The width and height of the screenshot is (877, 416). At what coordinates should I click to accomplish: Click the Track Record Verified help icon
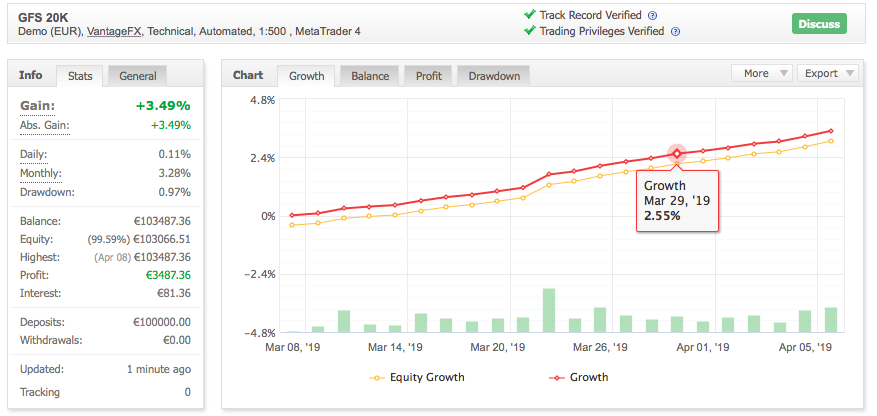click(x=652, y=16)
